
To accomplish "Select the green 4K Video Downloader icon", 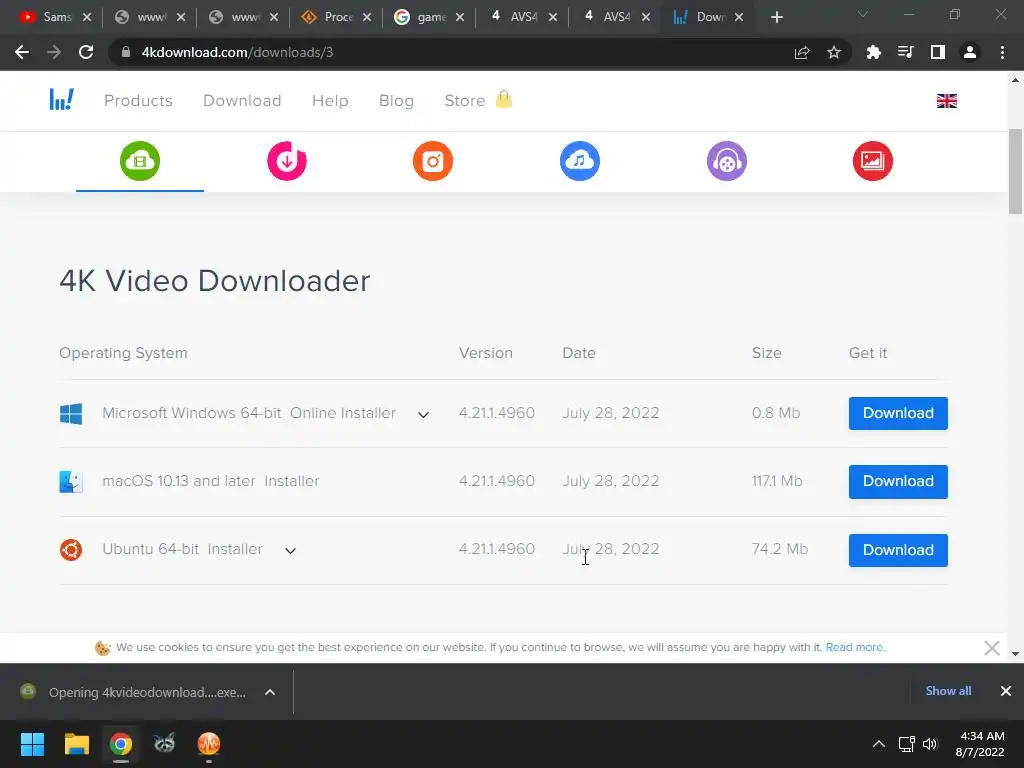I will [140, 161].
